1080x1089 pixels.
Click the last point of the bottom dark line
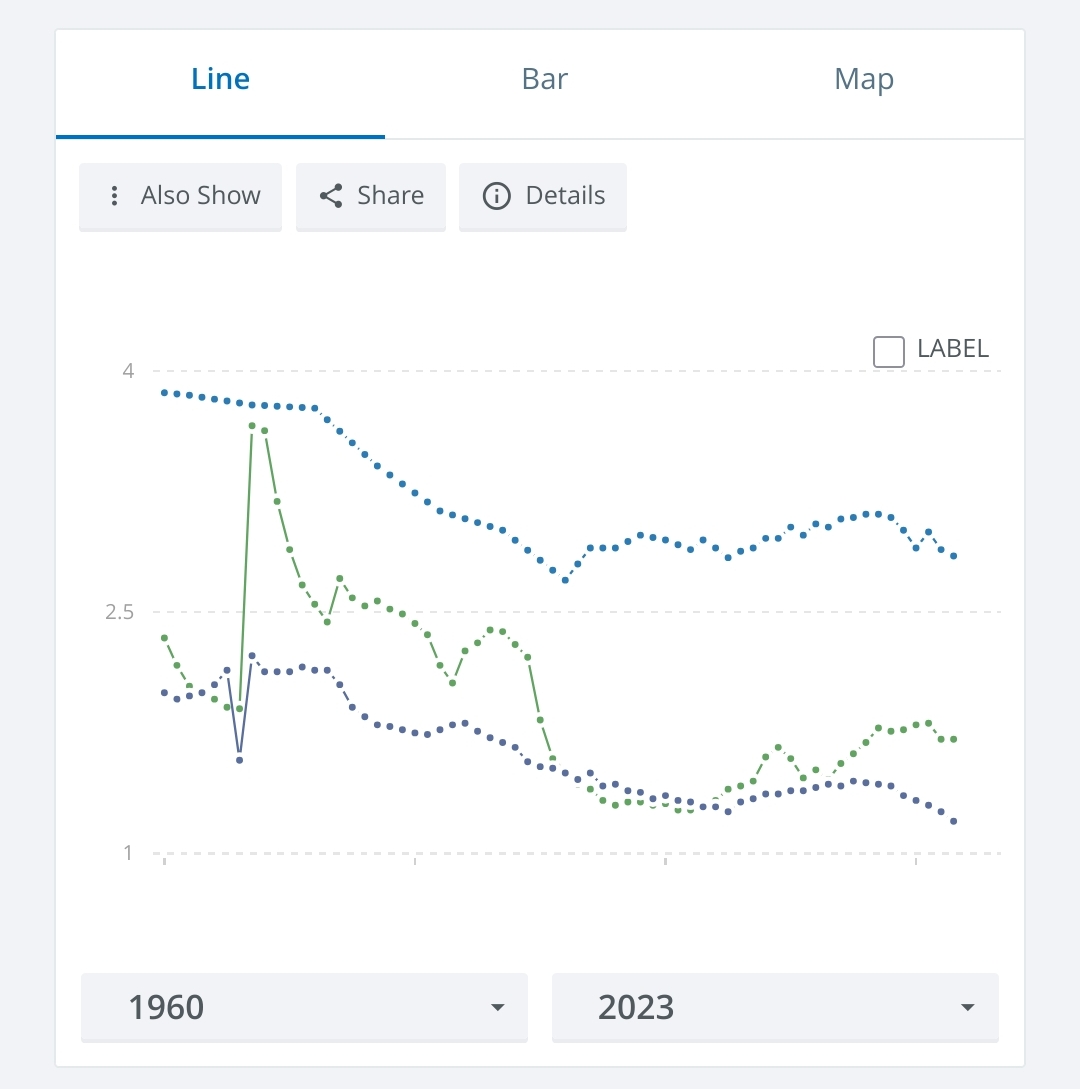pyautogui.click(x=954, y=821)
